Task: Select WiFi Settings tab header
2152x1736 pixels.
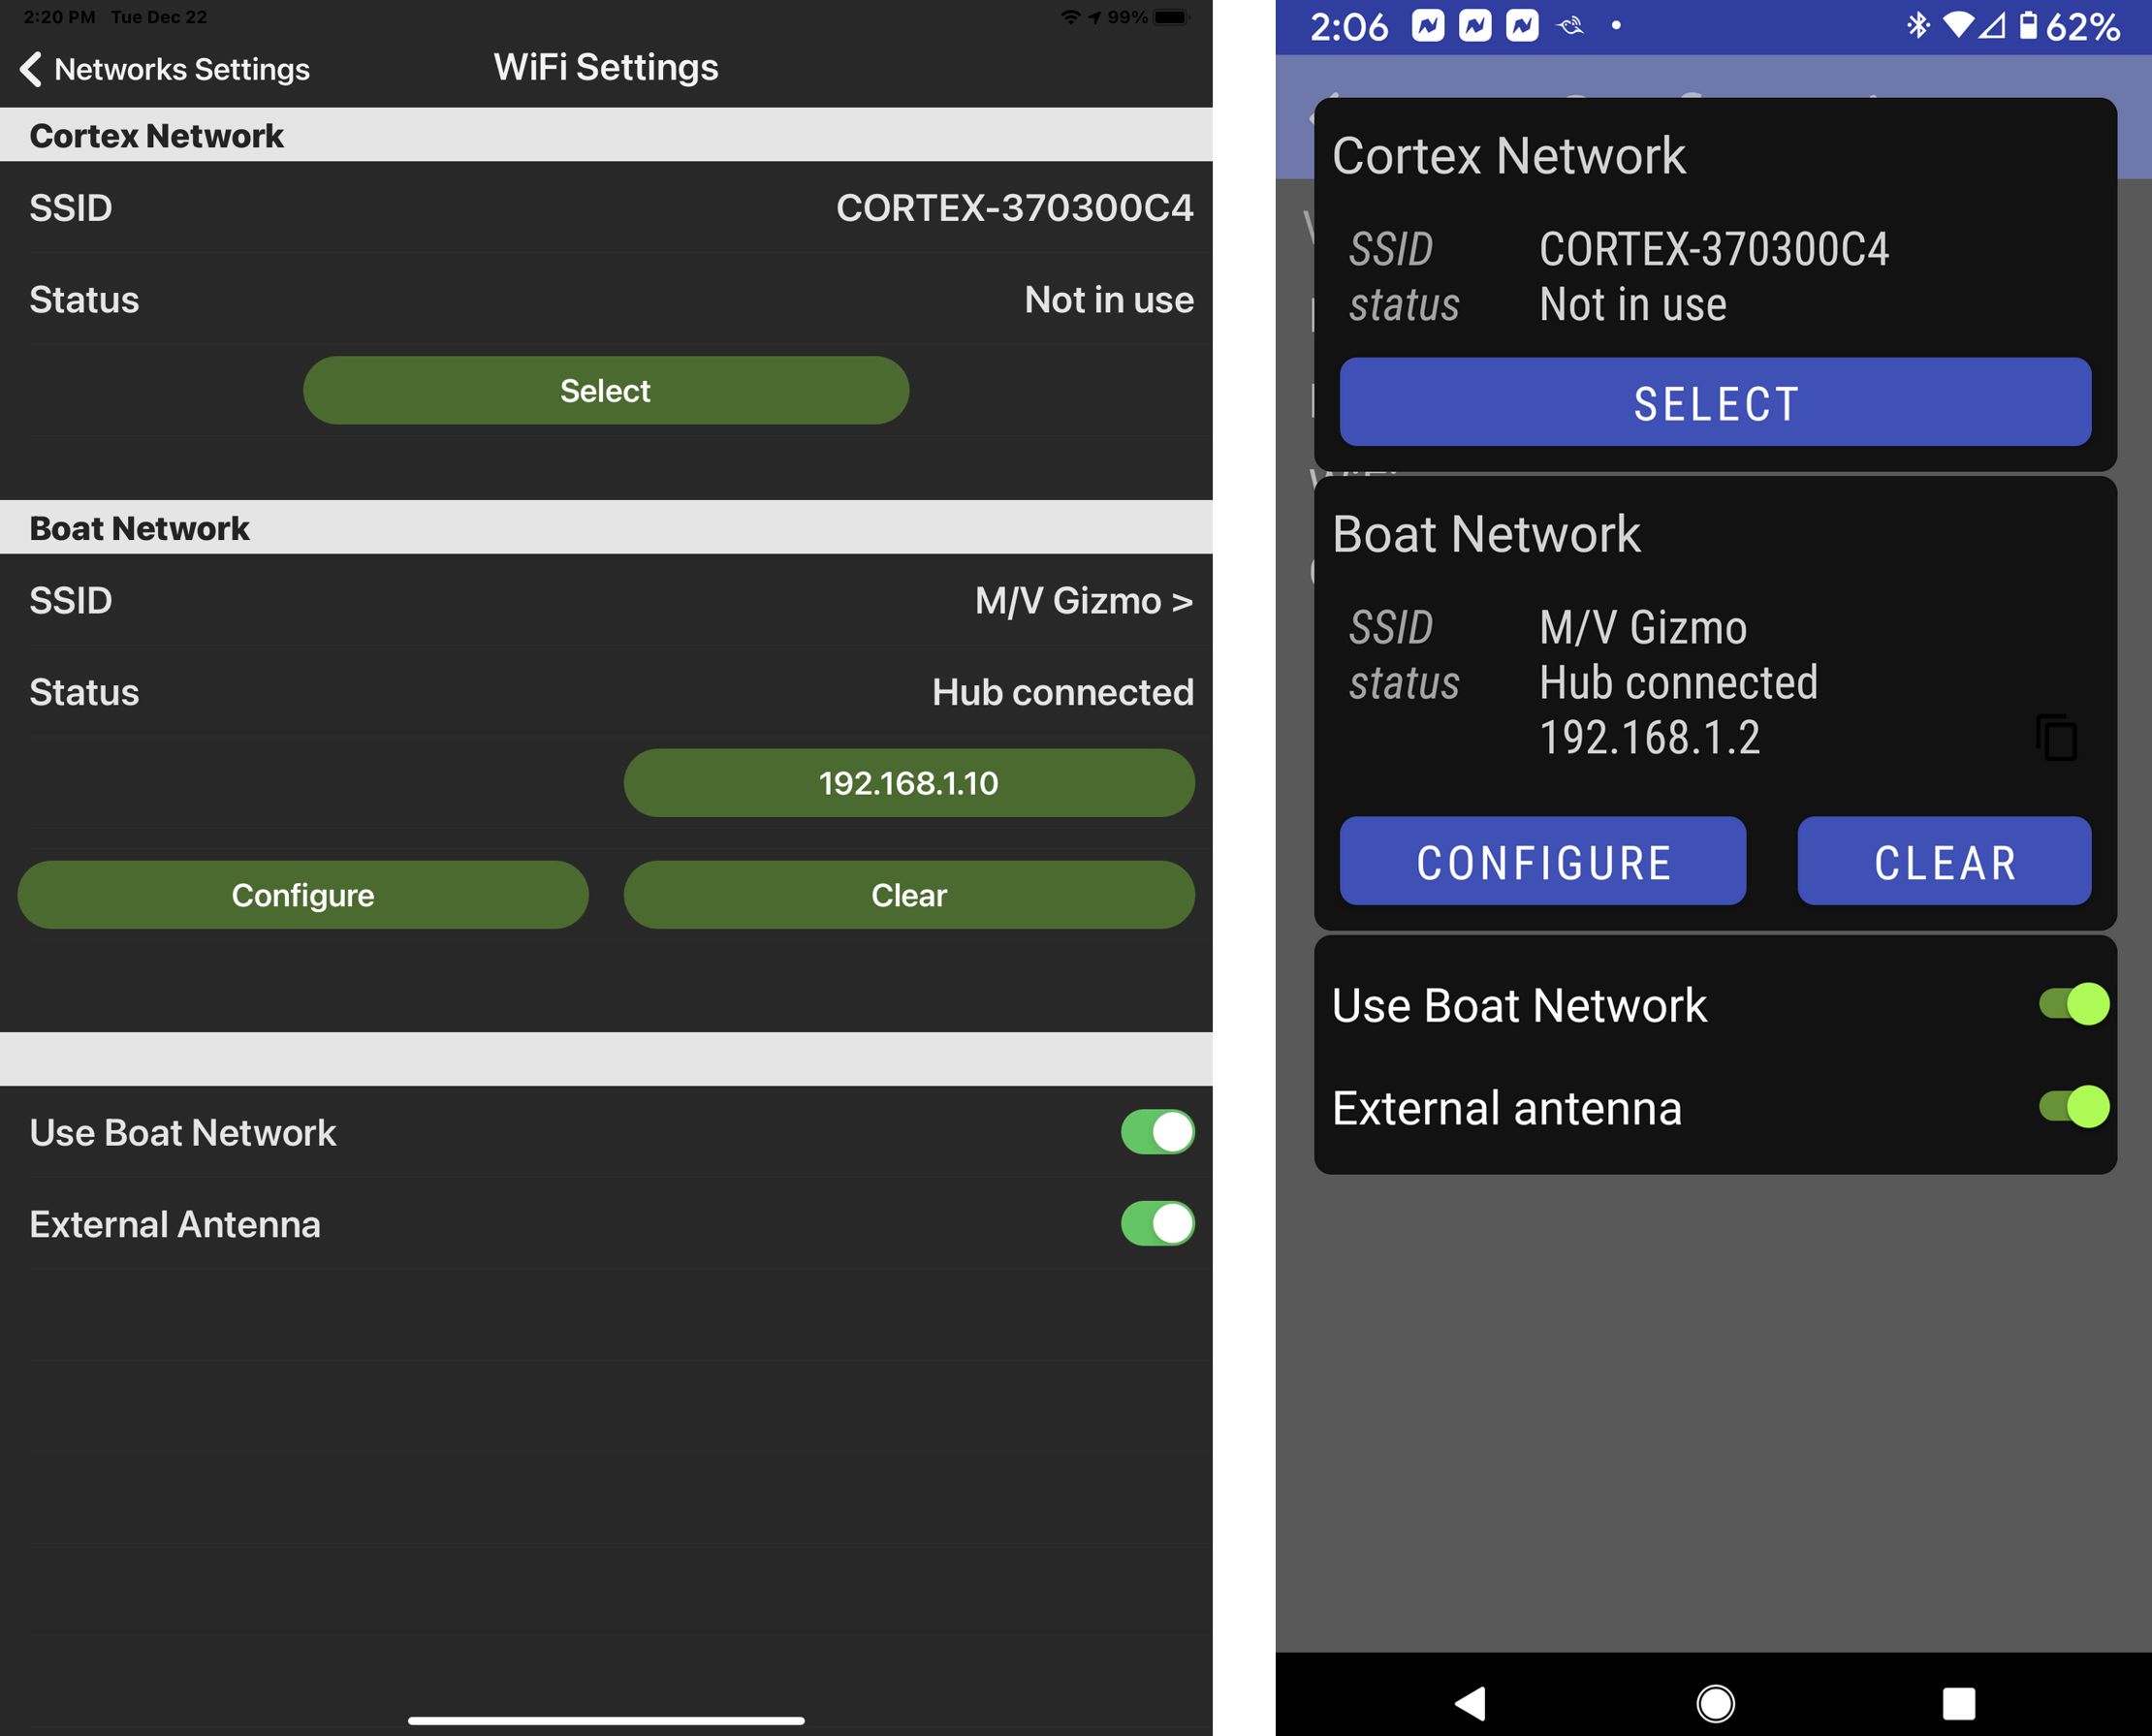Action: [604, 67]
